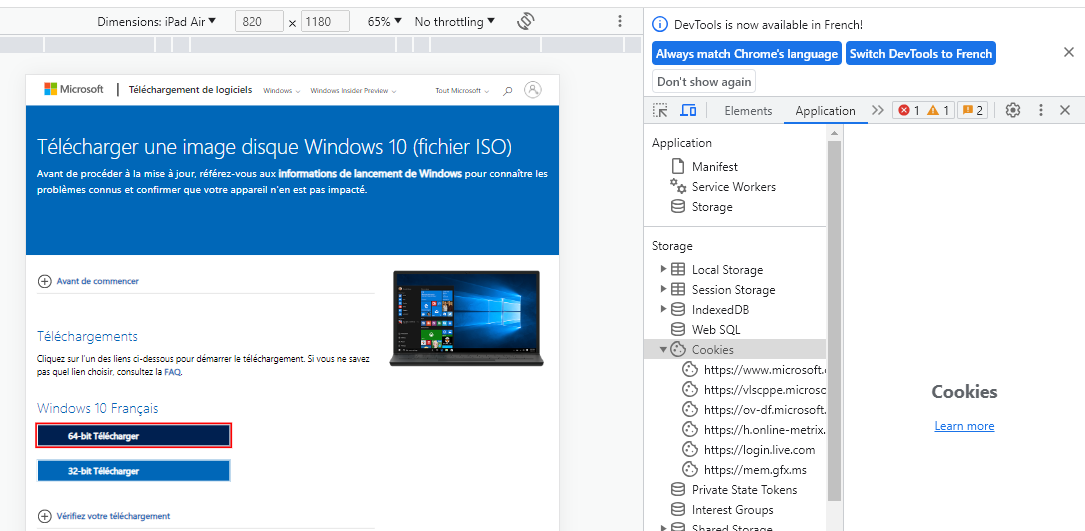Open Storage under Application section
The width and height of the screenshot is (1085, 531).
pos(712,207)
